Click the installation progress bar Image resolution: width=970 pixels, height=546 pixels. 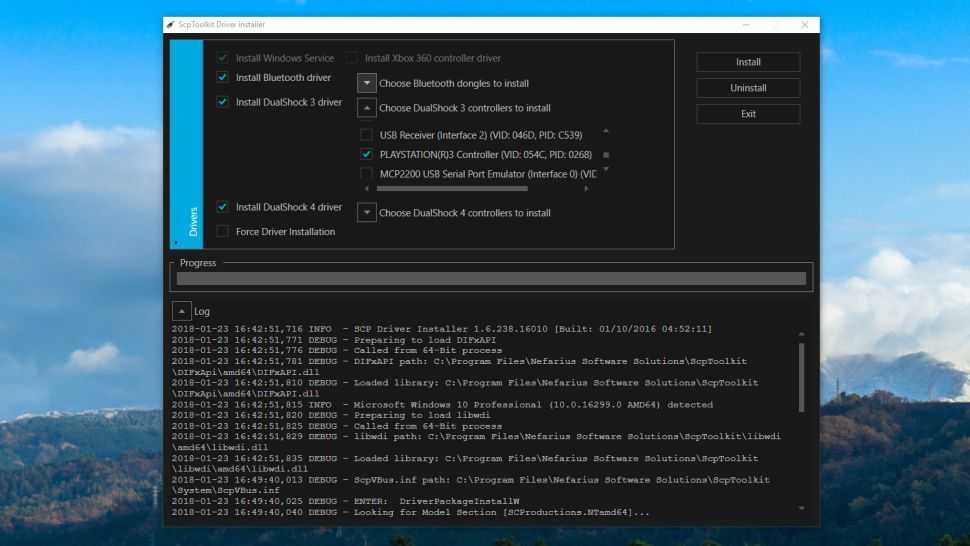491,279
